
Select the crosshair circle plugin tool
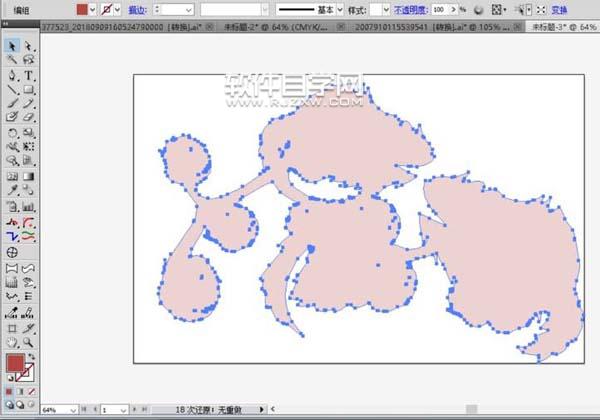(12, 252)
